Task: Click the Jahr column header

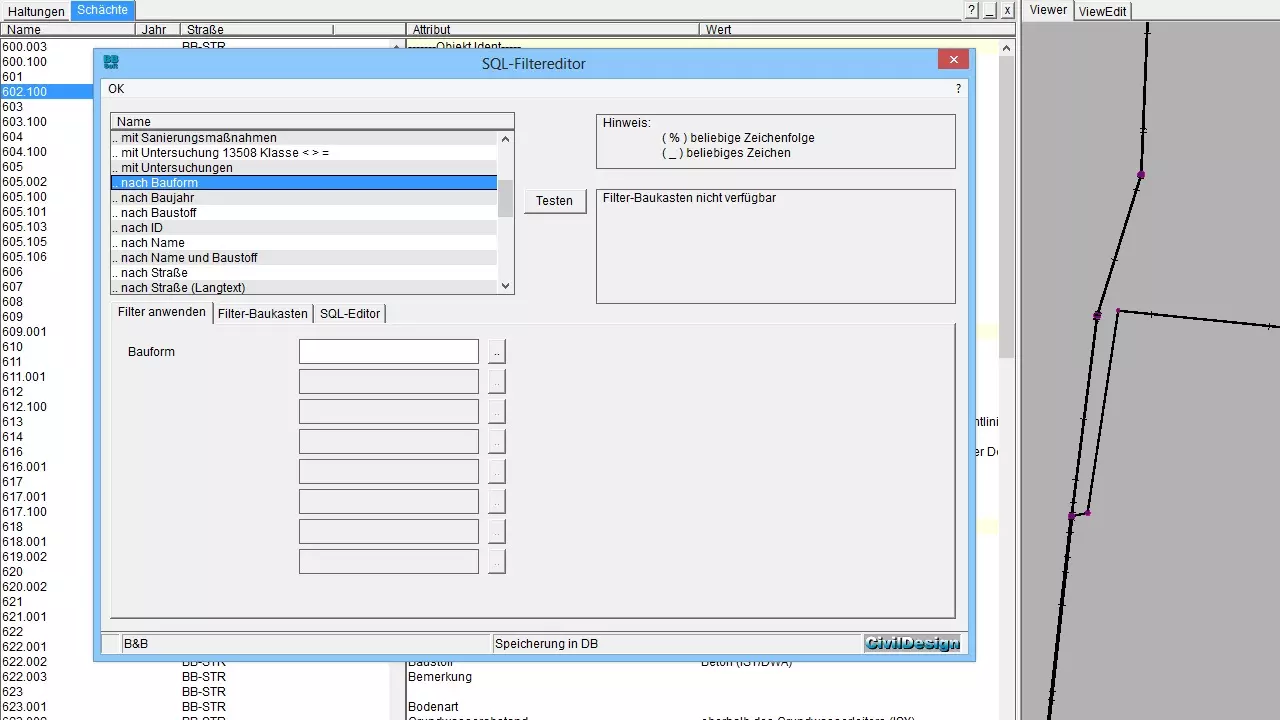Action: coord(158,30)
